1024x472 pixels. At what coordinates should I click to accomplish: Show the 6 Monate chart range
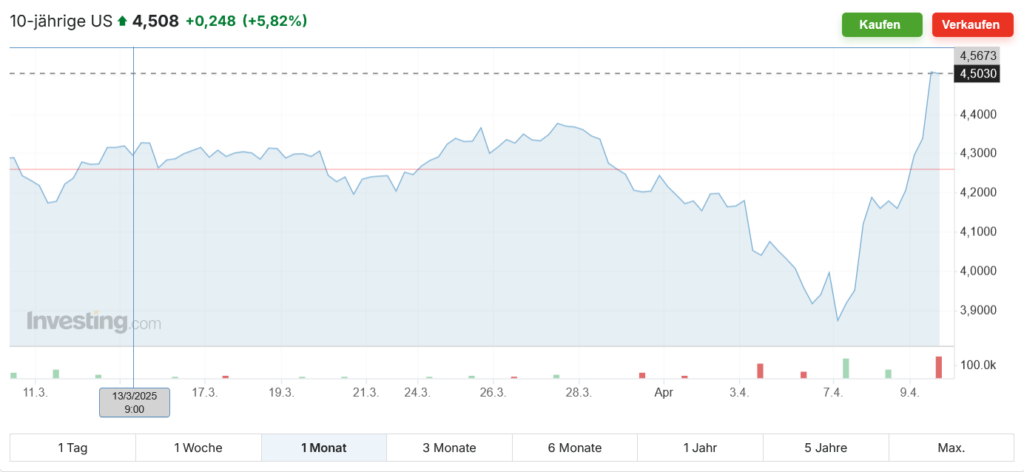(575, 448)
